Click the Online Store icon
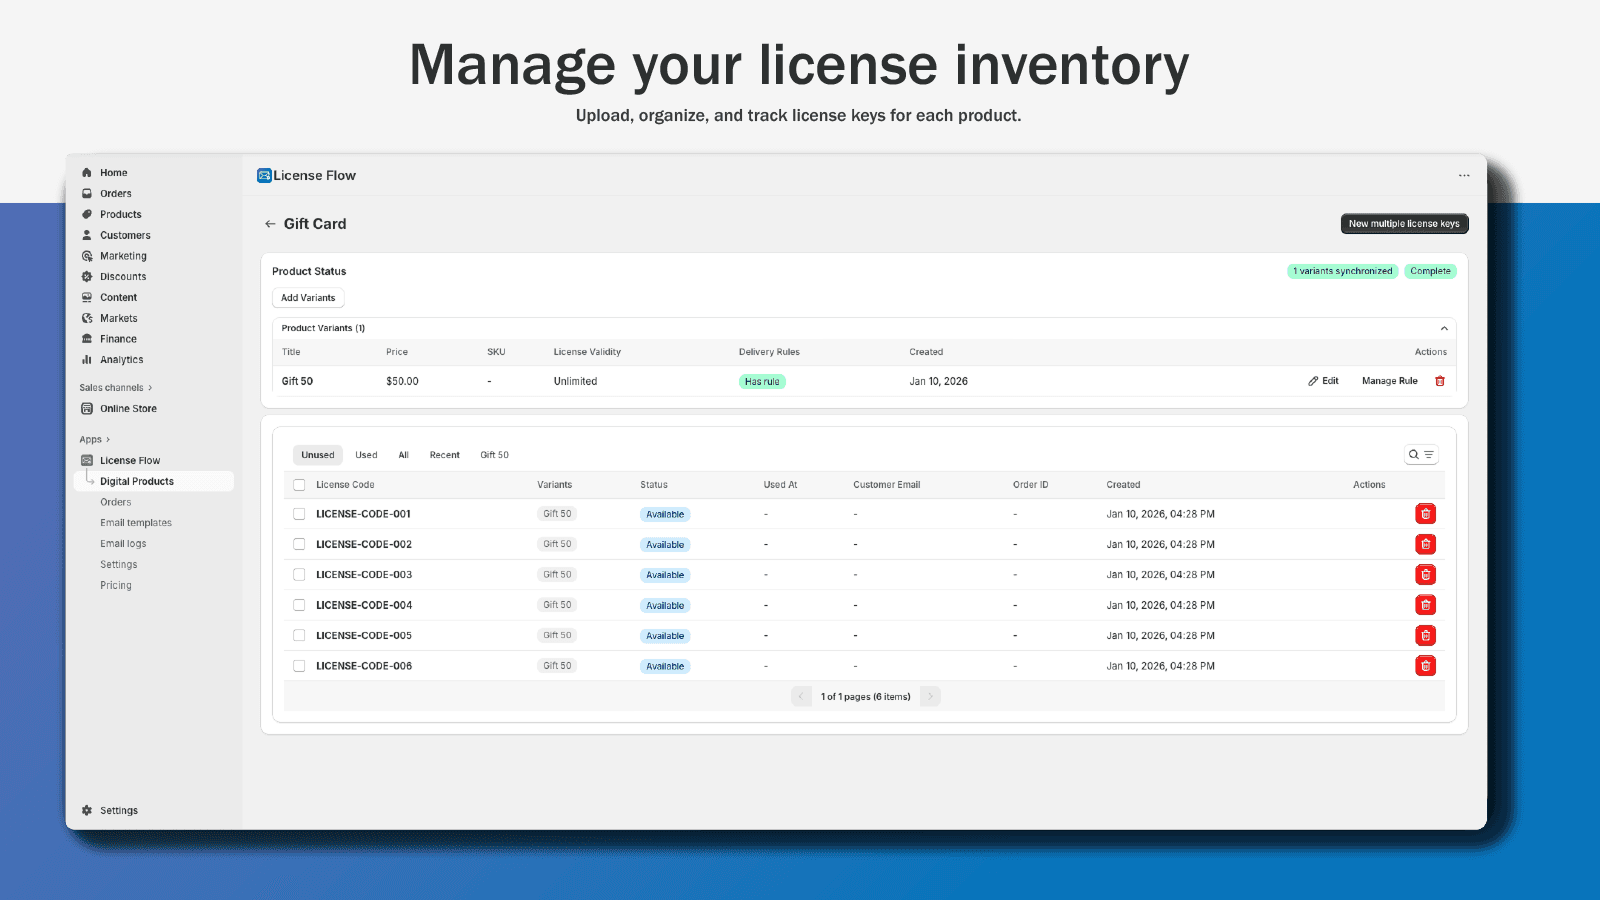Screen dimensions: 1600x900 coord(88,408)
